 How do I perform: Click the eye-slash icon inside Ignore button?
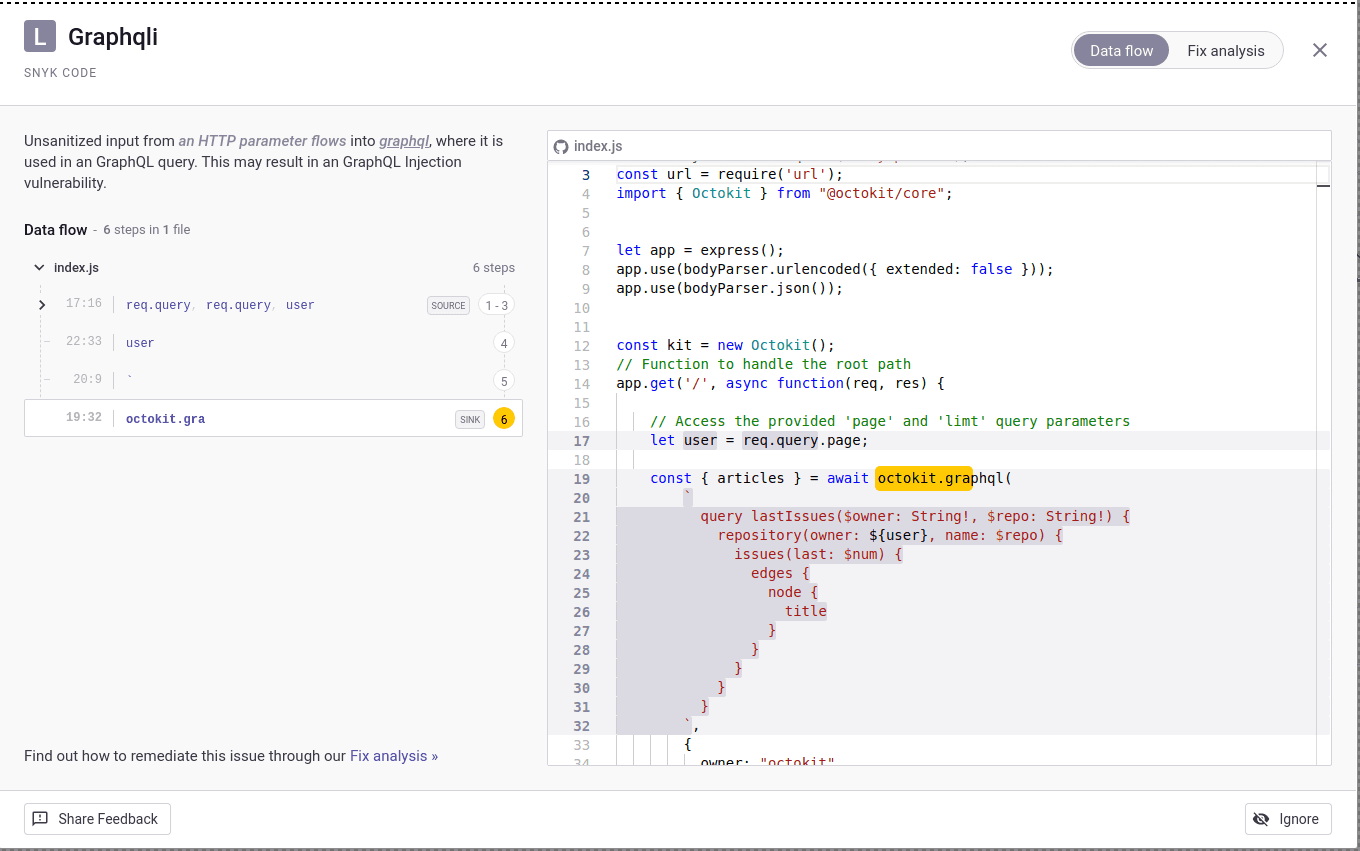click(x=1261, y=818)
